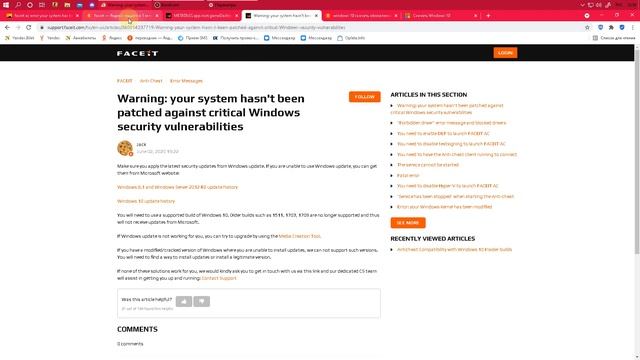
Task: Open 'Windows kernel has been modified' article
Action: tap(444, 207)
